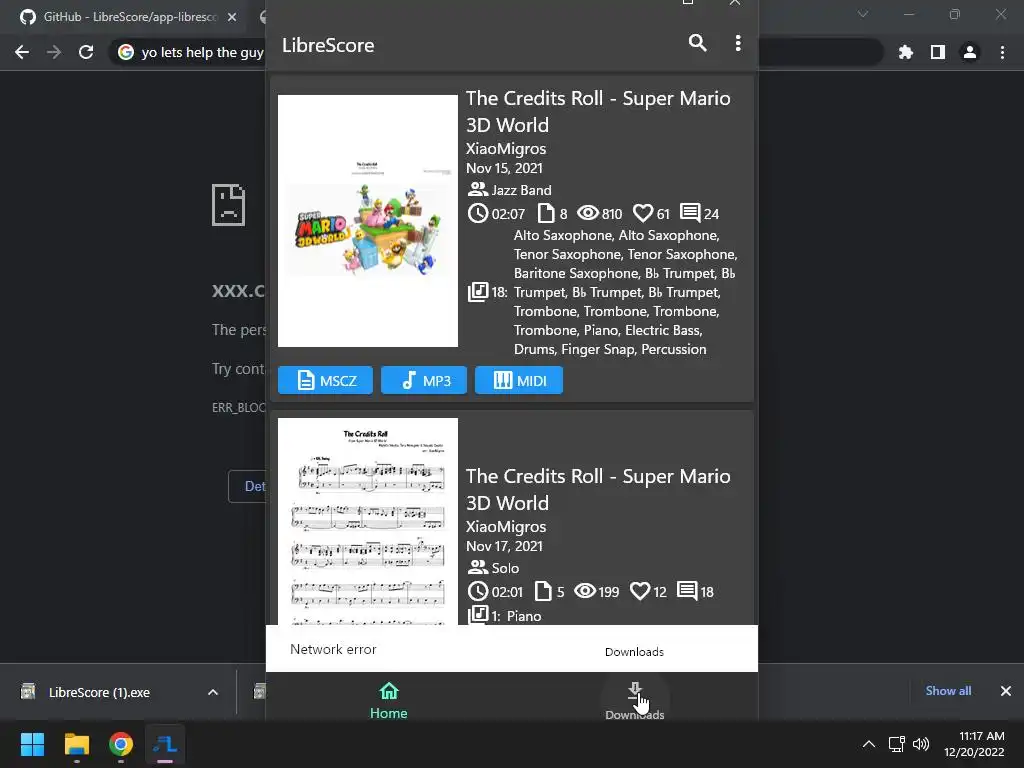This screenshot has height=768, width=1024.
Task: Click Show all downloads link
Action: 948,691
